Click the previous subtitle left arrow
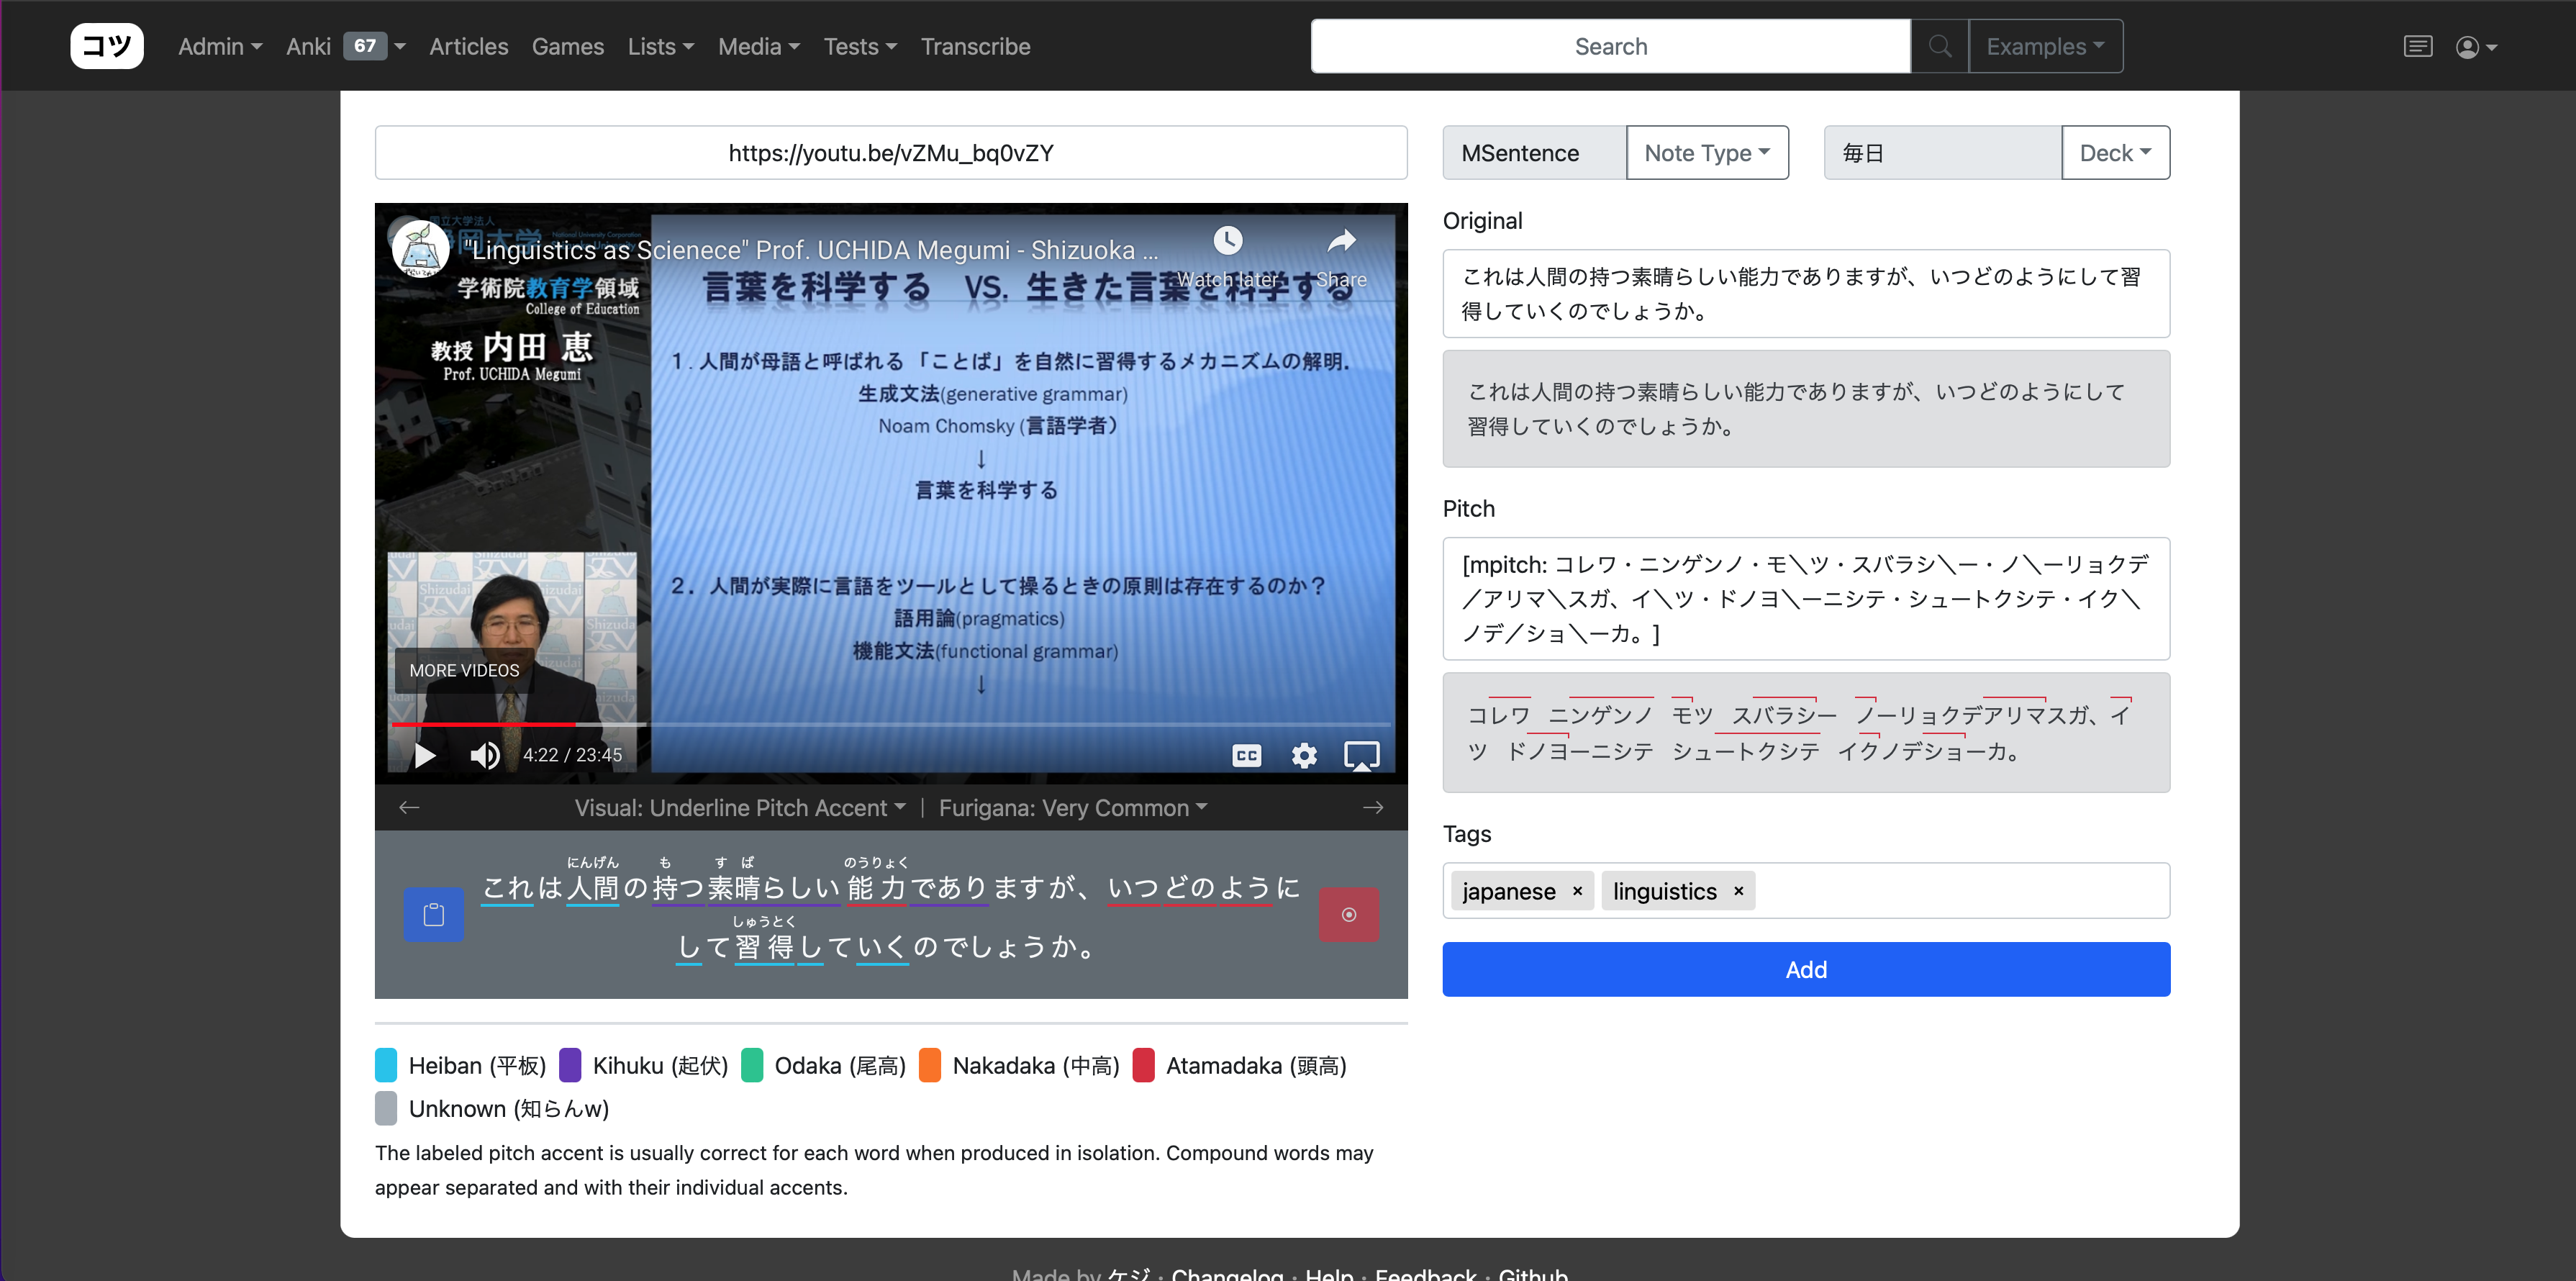Image resolution: width=2576 pixels, height=1281 pixels. tap(409, 807)
